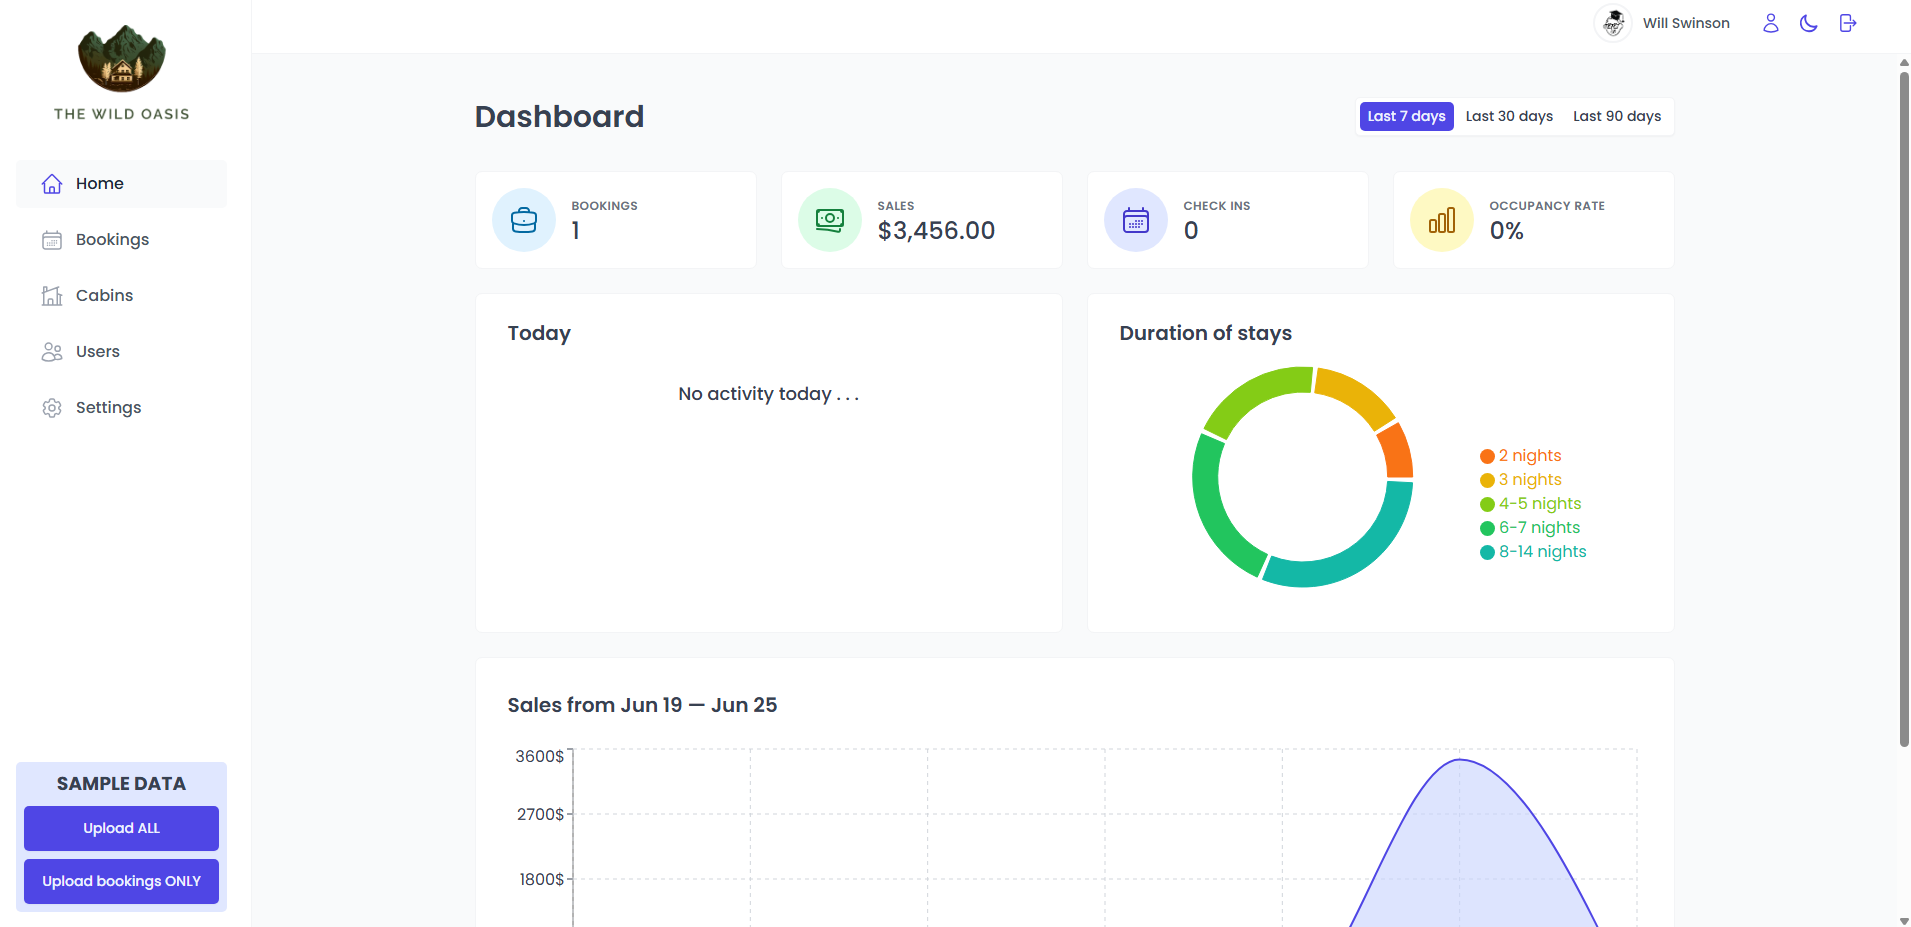The height and width of the screenshot is (927, 1911).
Task: Open Bookings from the sidebar
Action: [112, 240]
